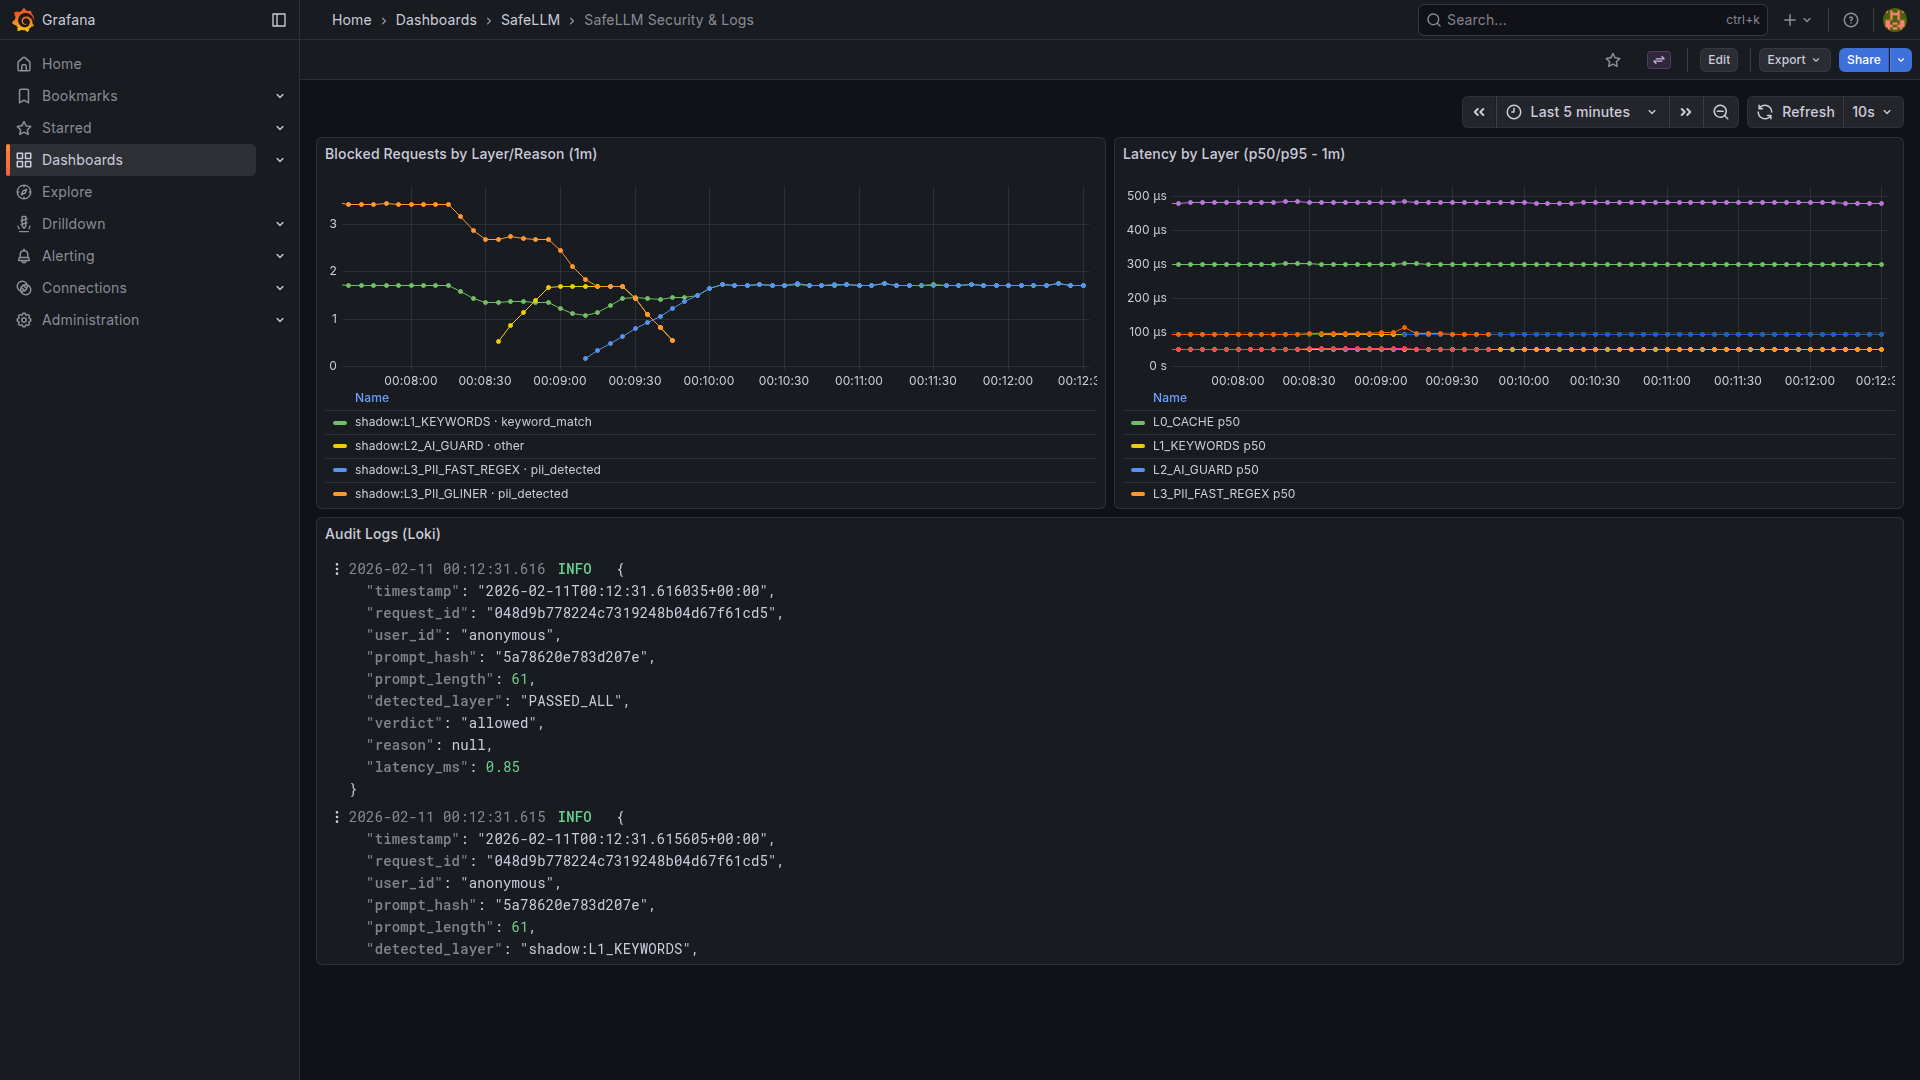Expand the Administration section chevron
The image size is (1920, 1080).
coord(280,320)
